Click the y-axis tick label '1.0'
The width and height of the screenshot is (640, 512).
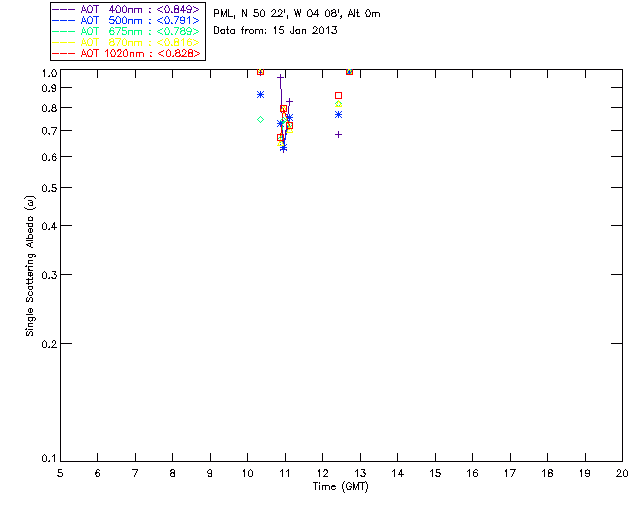(x=49, y=73)
